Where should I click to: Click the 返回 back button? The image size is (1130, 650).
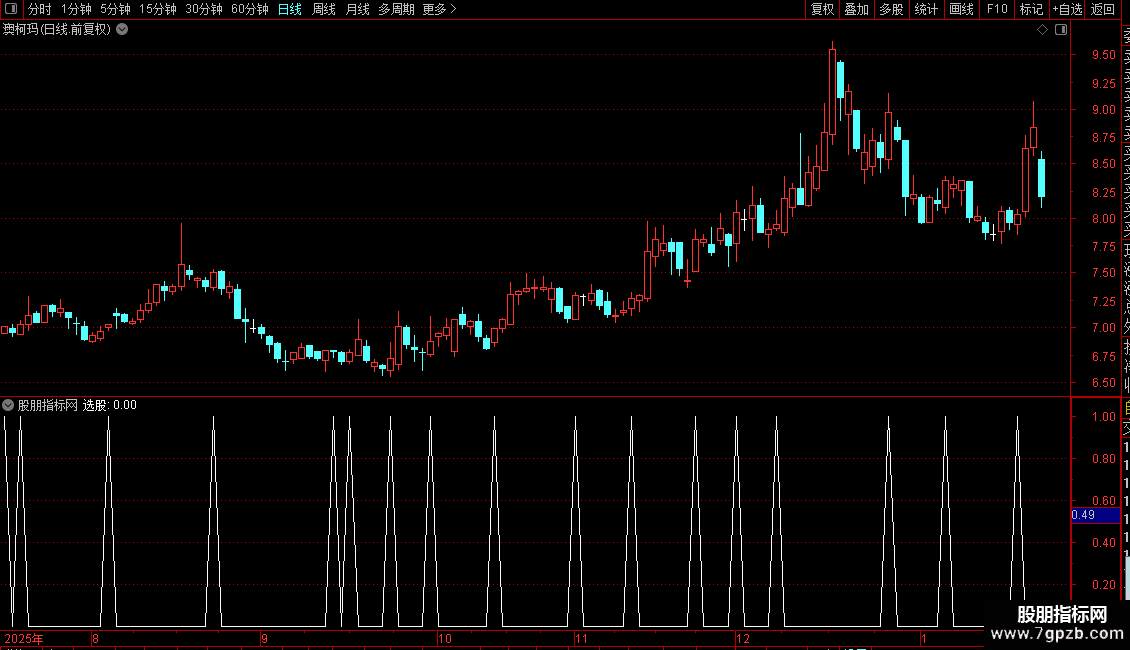coord(1103,9)
